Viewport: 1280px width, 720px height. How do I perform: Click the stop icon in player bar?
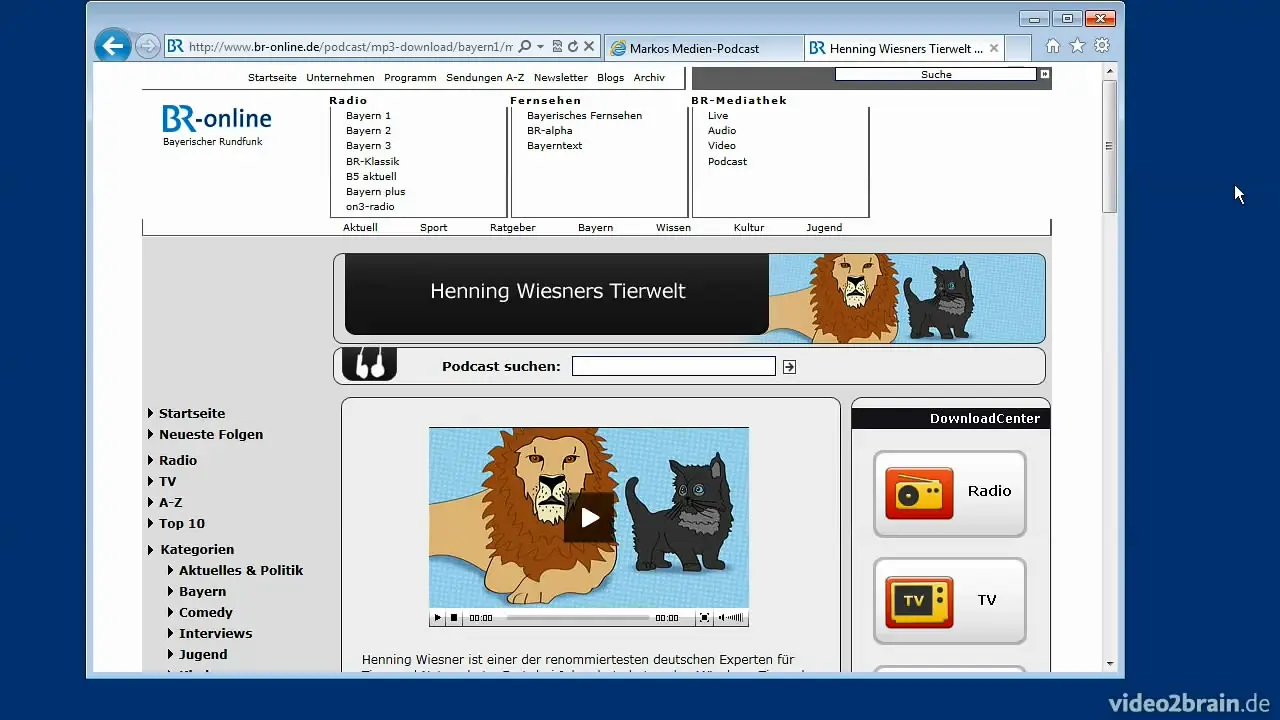pyautogui.click(x=454, y=618)
